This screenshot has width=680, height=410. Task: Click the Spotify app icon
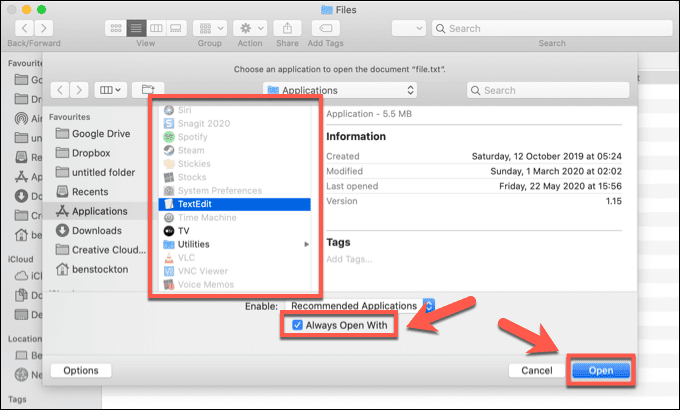click(x=169, y=137)
